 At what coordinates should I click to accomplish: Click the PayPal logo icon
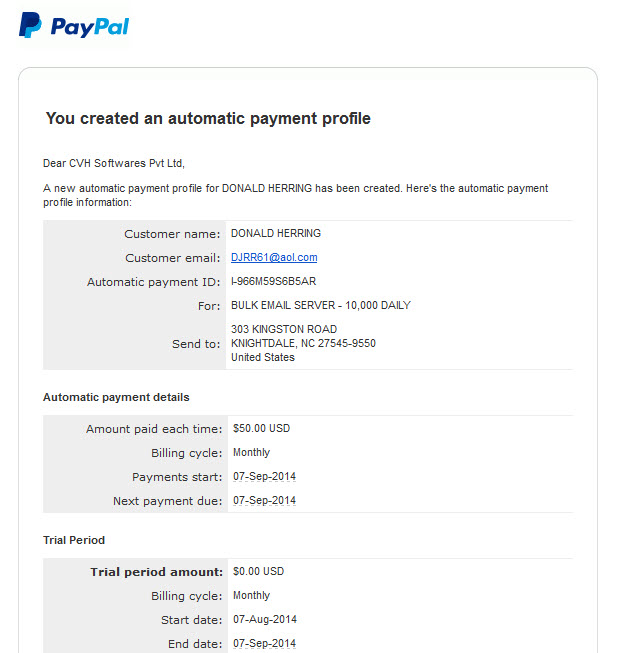click(30, 25)
